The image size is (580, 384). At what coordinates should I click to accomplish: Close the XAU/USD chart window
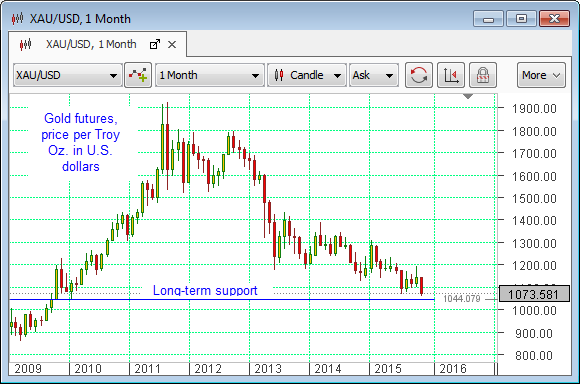[554, 19]
